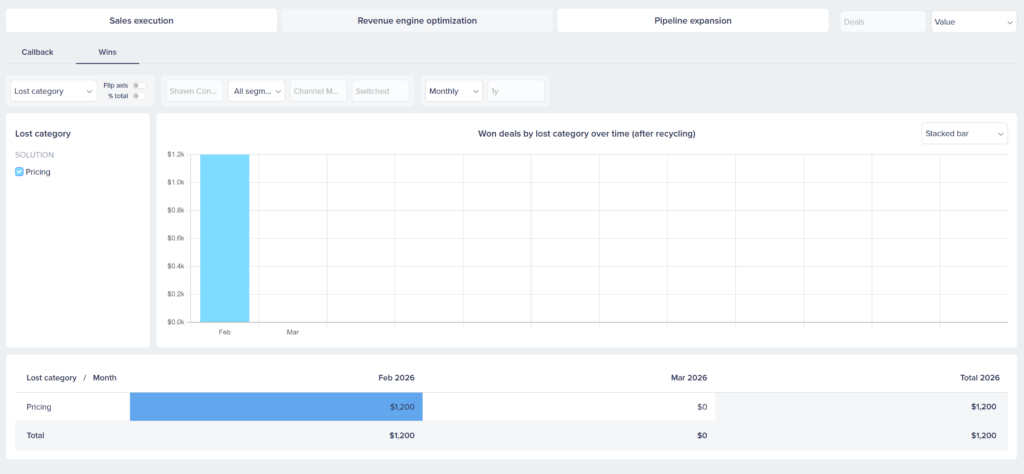Expand the All segments dropdown
This screenshot has height=474, width=1024.
[256, 91]
